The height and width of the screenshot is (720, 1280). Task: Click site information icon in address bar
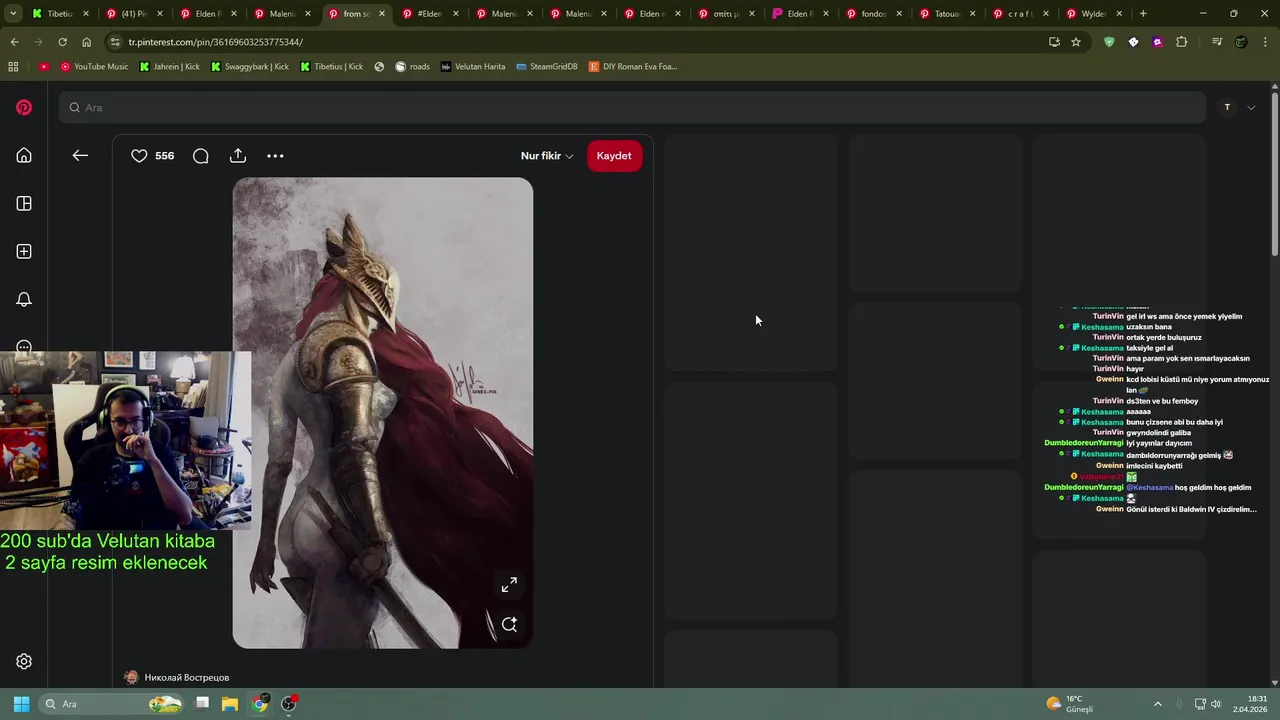115,42
